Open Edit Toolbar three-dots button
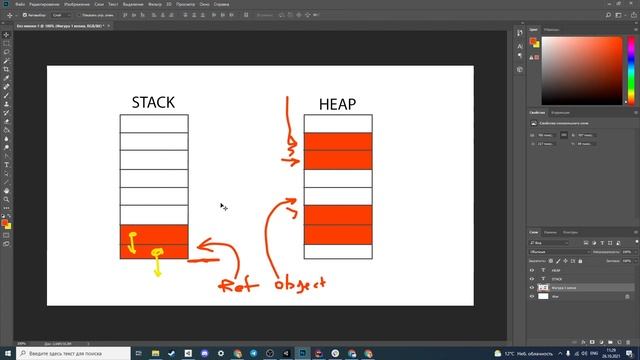640x360 pixels. tap(6, 208)
